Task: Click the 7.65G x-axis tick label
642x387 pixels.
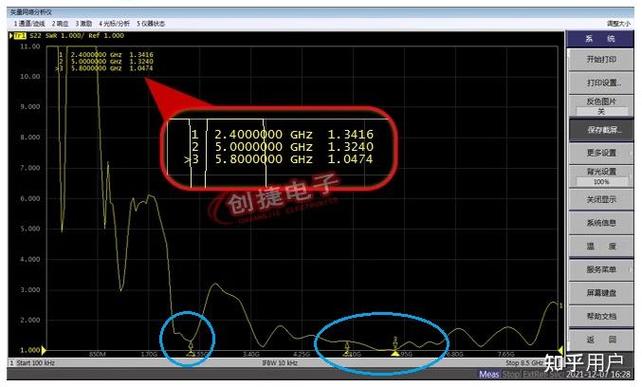Action: coord(506,354)
